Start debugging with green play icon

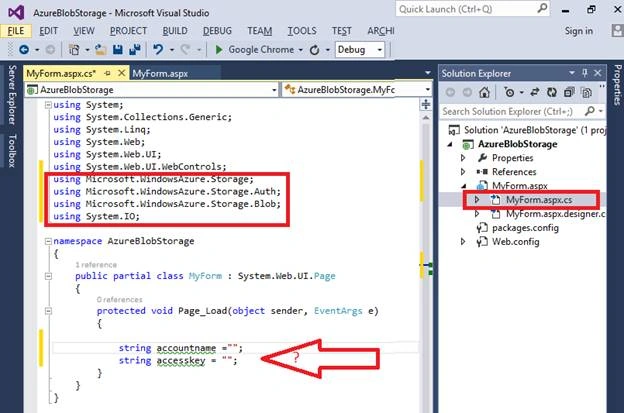pyautogui.click(x=218, y=50)
